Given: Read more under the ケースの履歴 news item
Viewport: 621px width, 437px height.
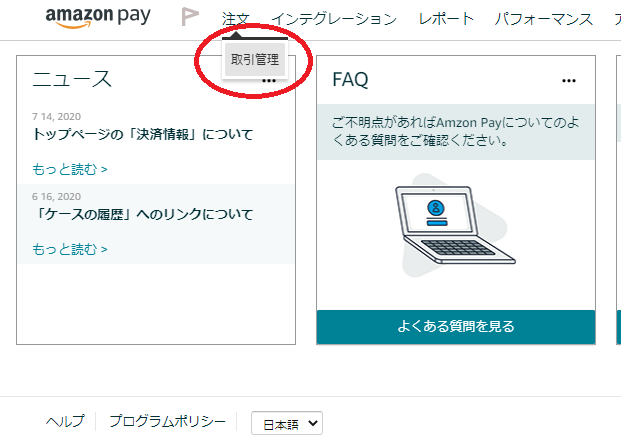Looking at the screenshot, I should pos(70,249).
